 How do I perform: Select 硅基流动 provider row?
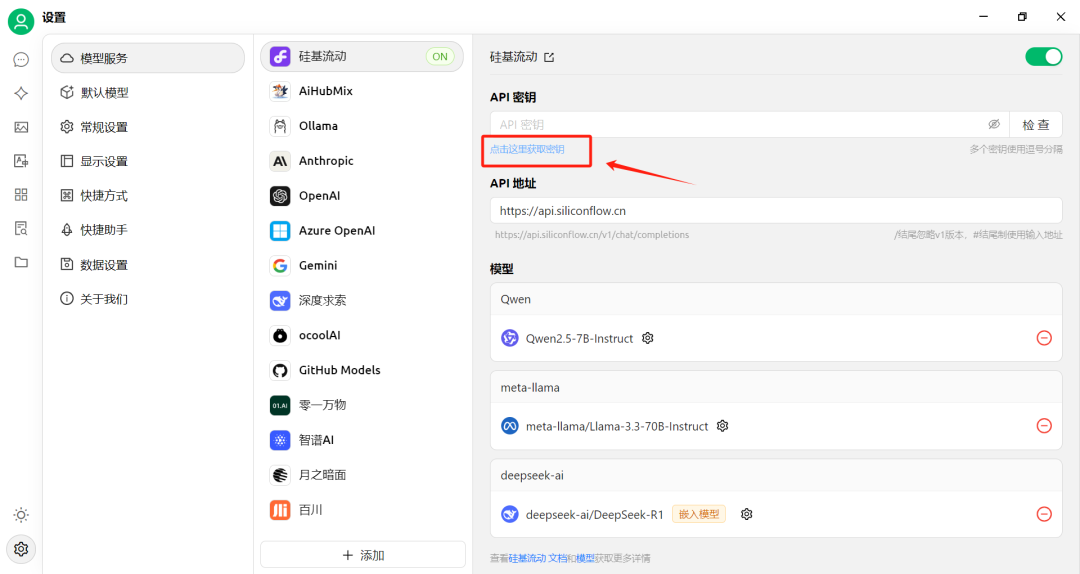point(362,57)
